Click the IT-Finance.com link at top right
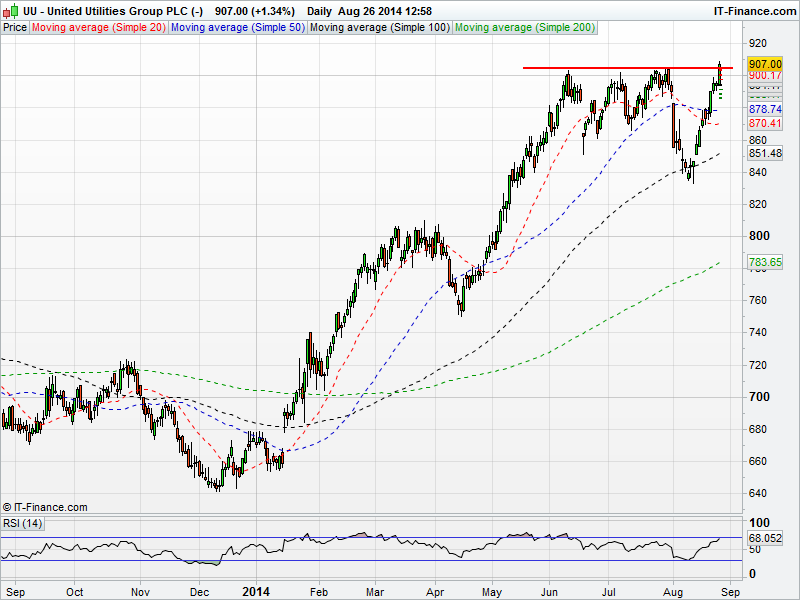Image resolution: width=800 pixels, height=600 pixels. (754, 10)
